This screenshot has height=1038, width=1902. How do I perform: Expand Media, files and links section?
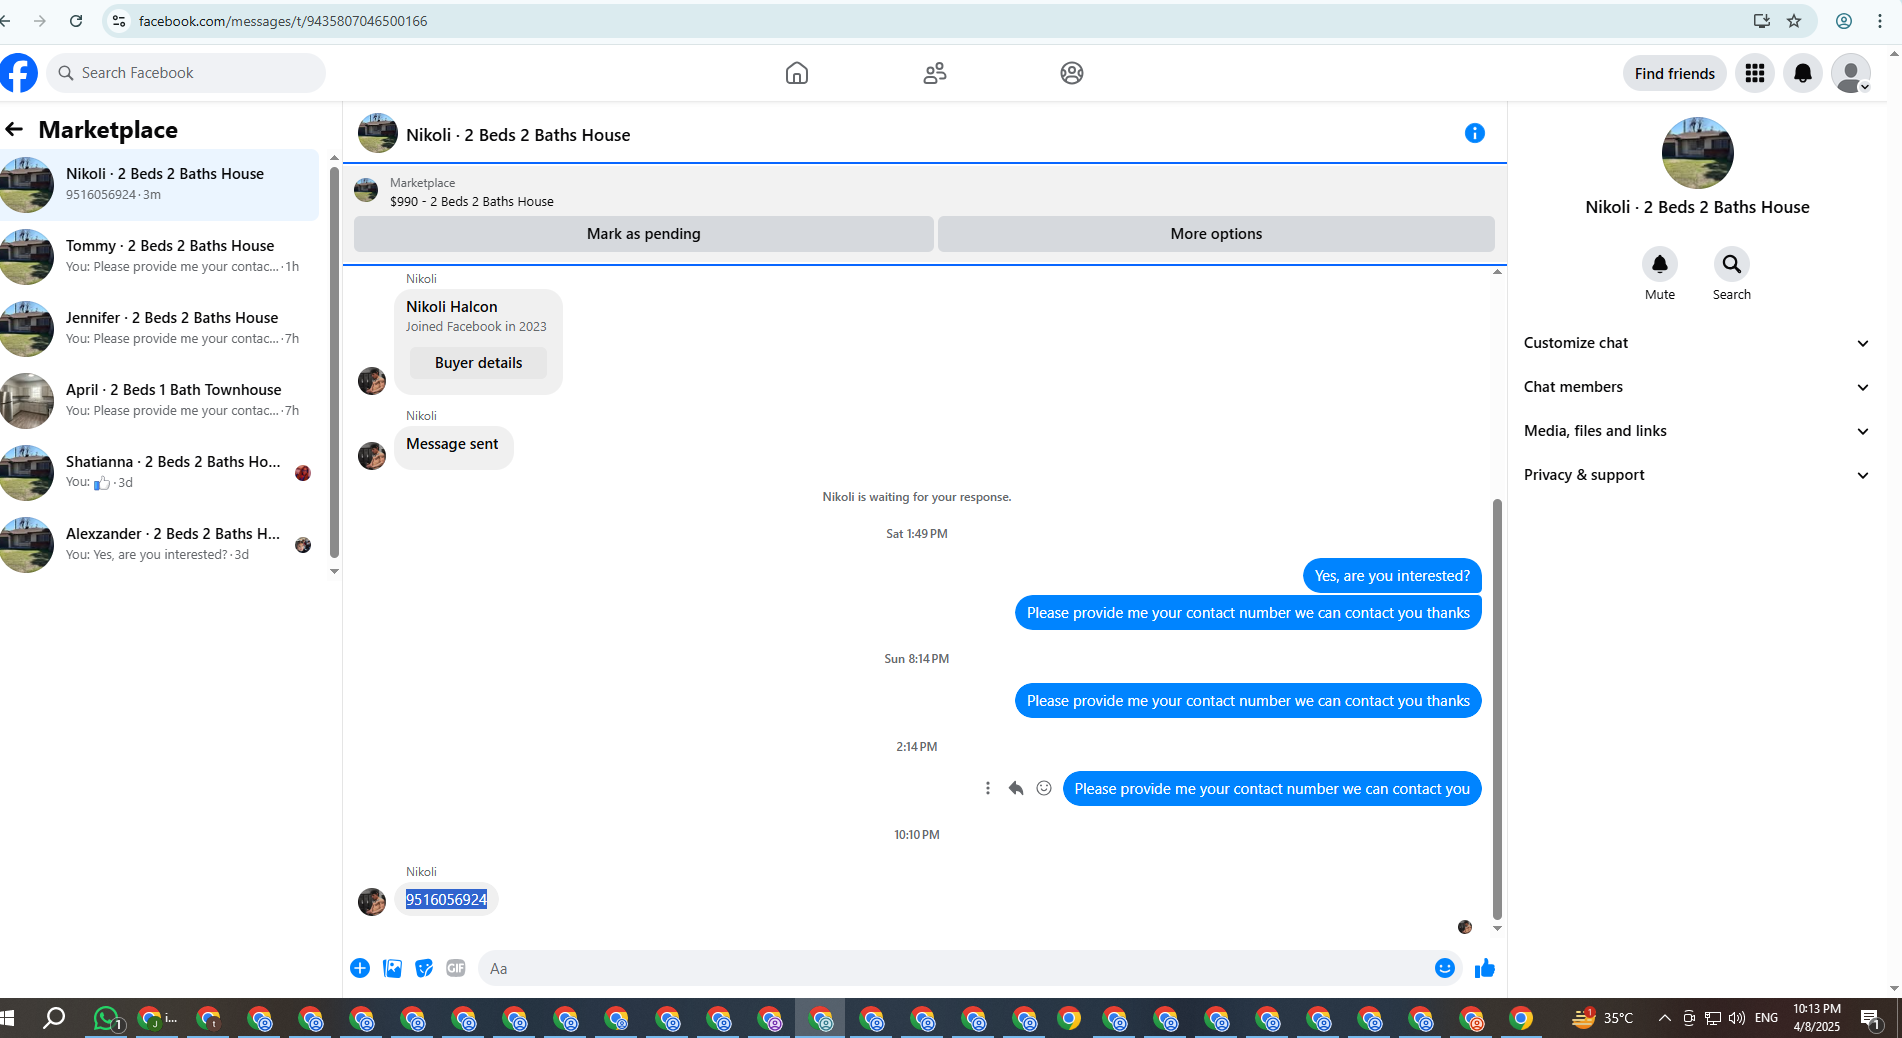1697,431
